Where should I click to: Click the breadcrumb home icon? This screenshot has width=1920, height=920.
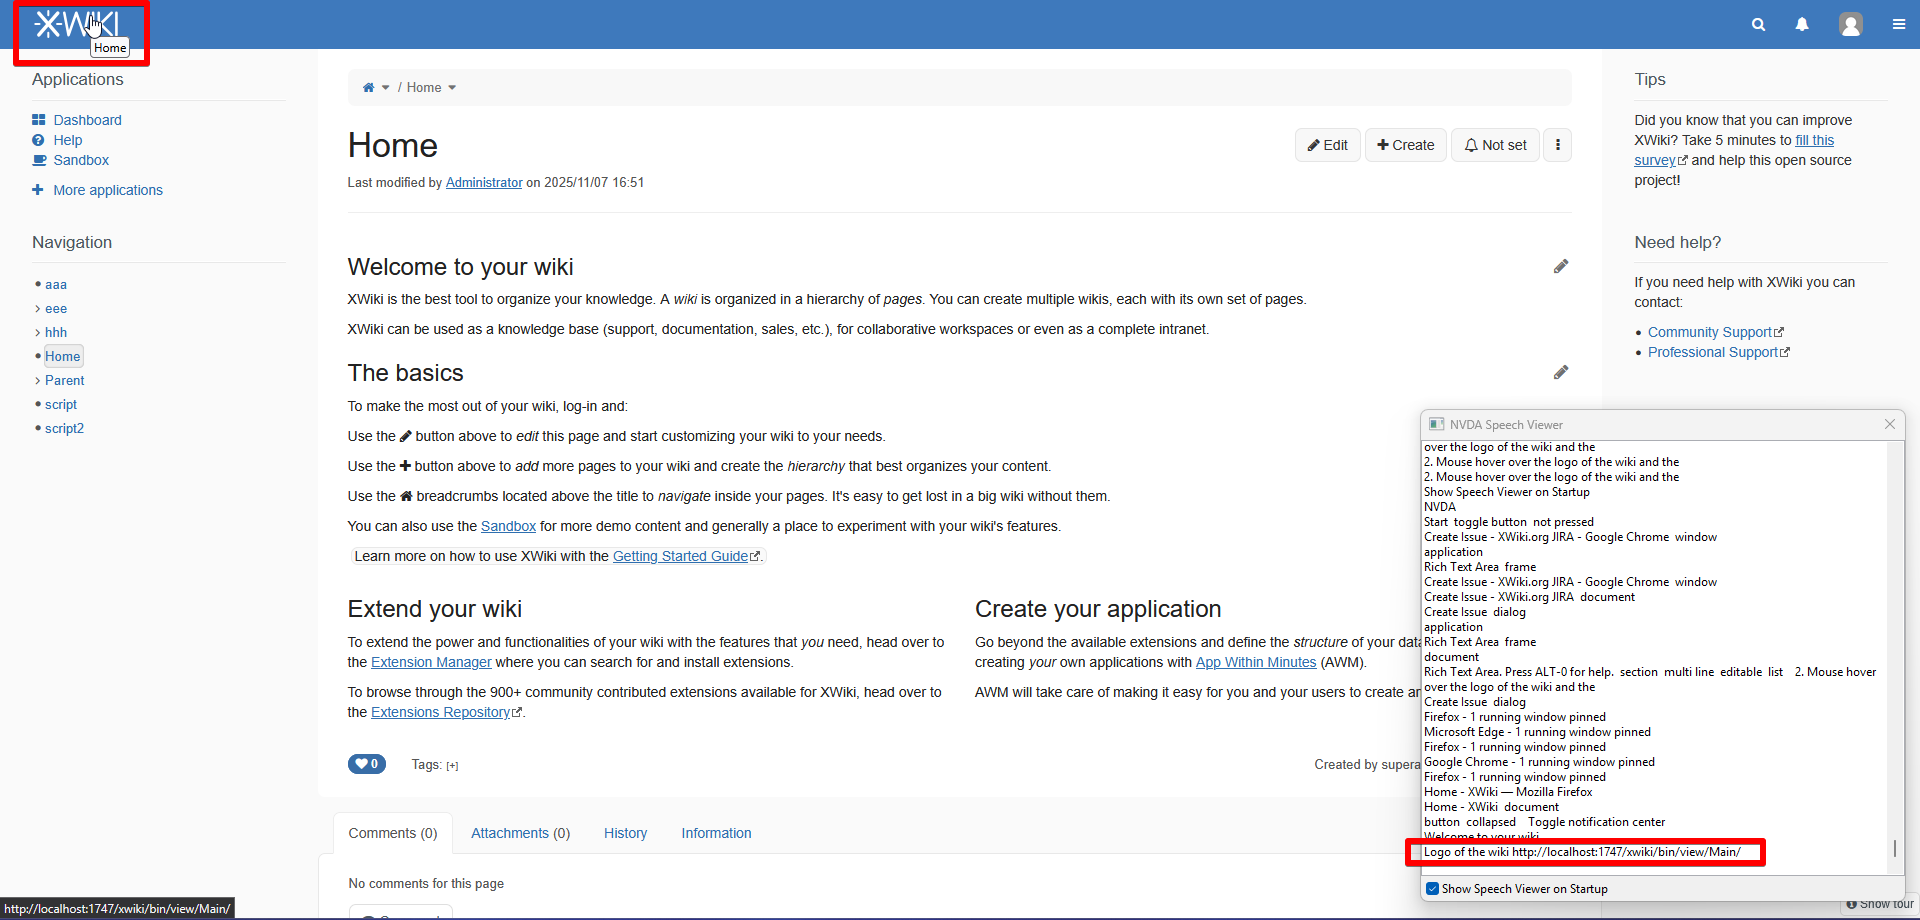[368, 88]
